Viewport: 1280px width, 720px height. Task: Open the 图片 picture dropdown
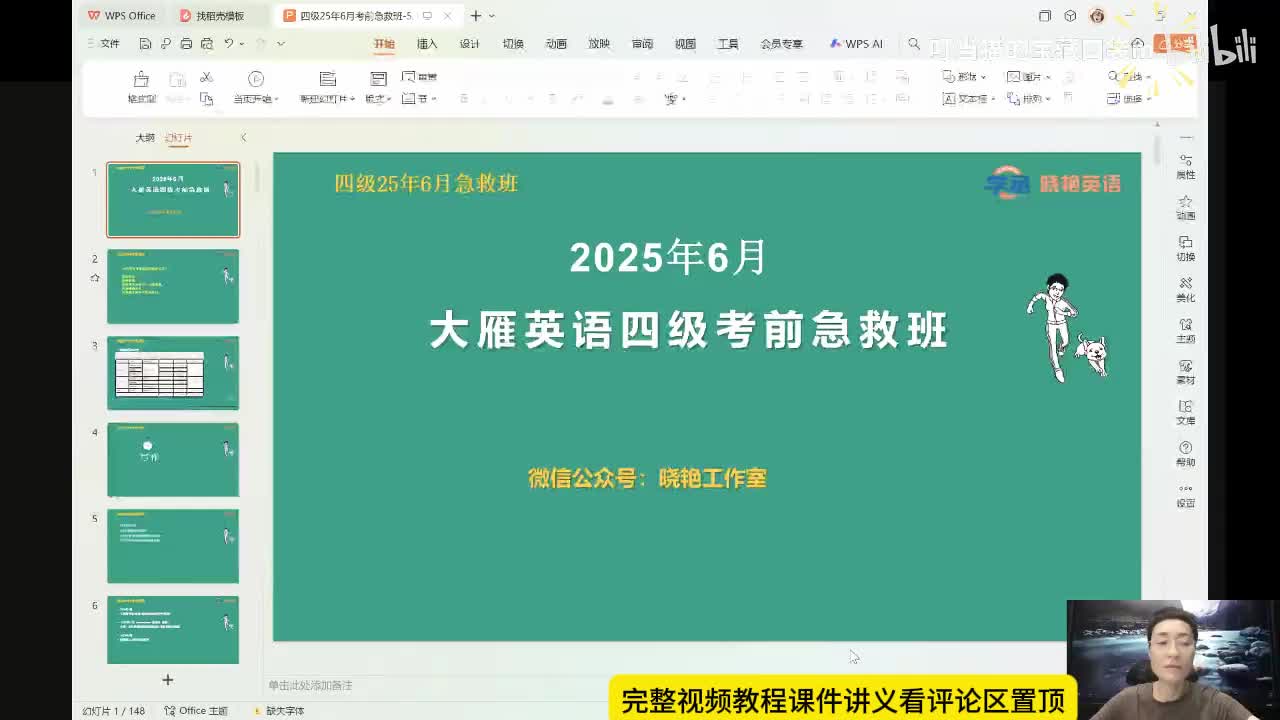tap(1028, 77)
